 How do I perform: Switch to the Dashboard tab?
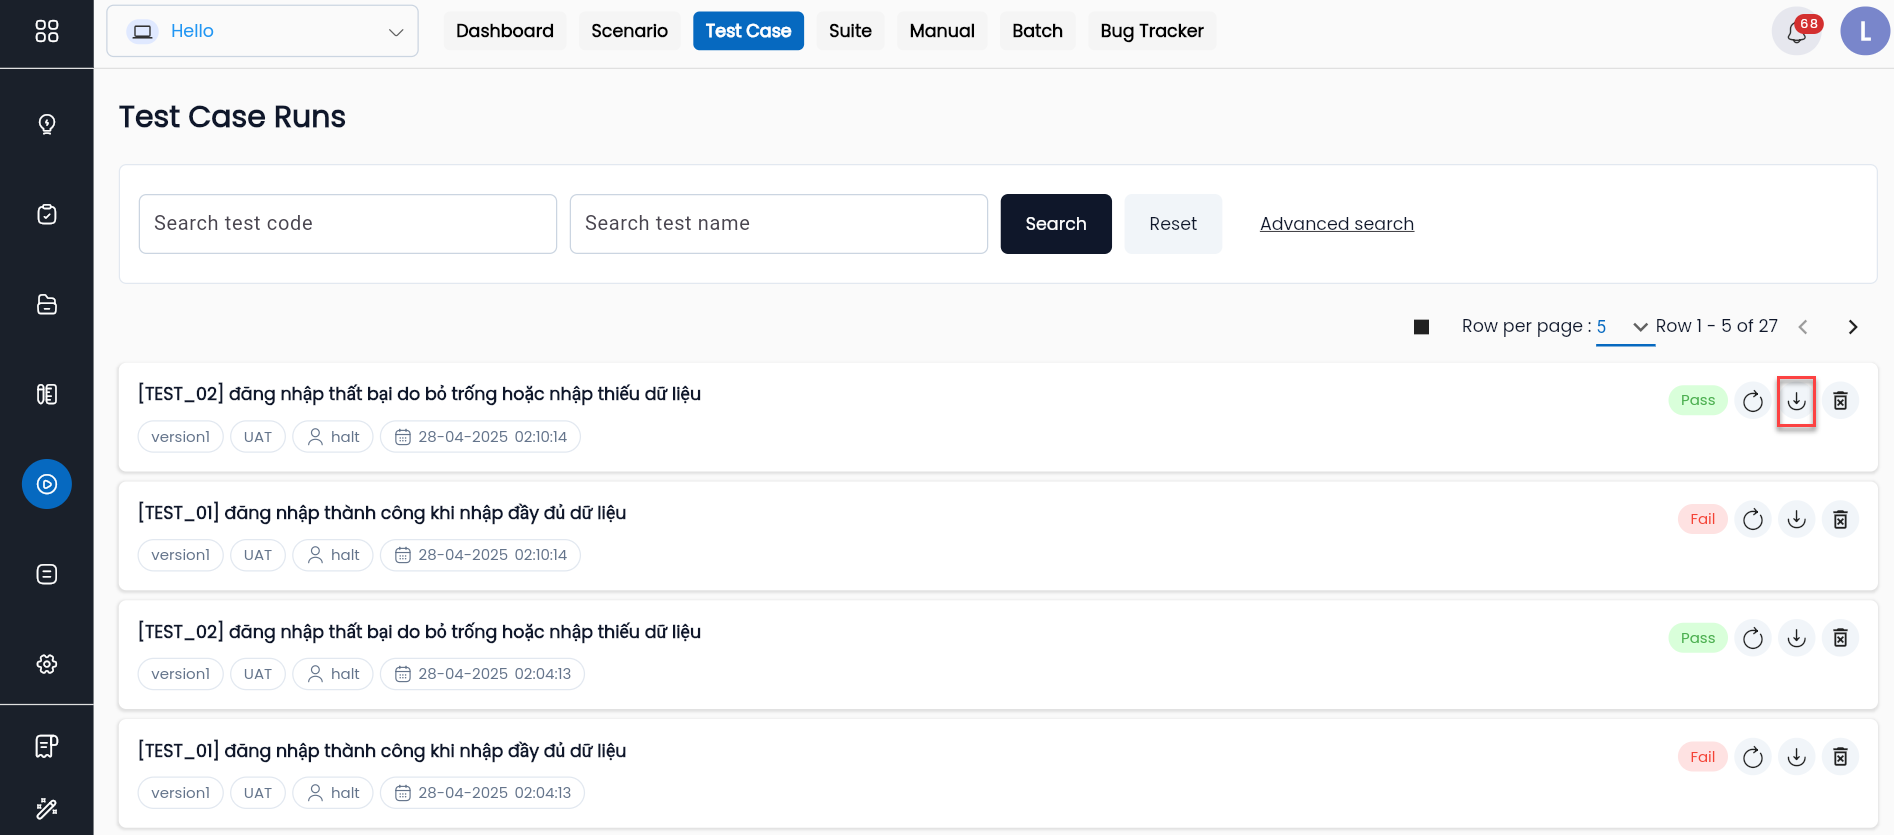(505, 31)
